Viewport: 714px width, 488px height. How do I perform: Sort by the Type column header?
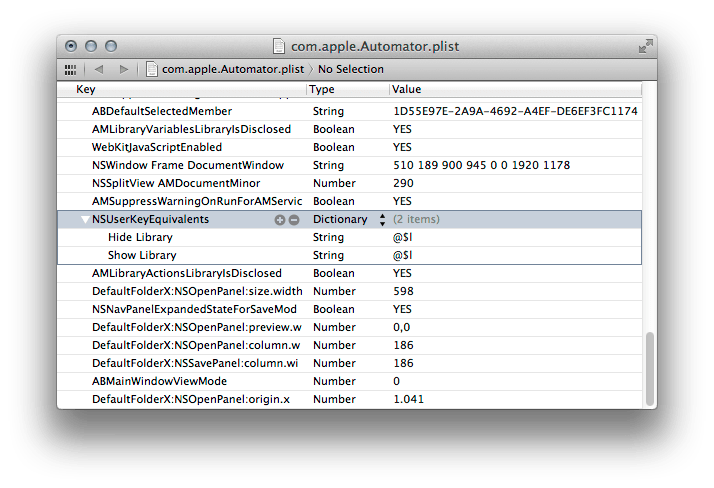click(321, 89)
